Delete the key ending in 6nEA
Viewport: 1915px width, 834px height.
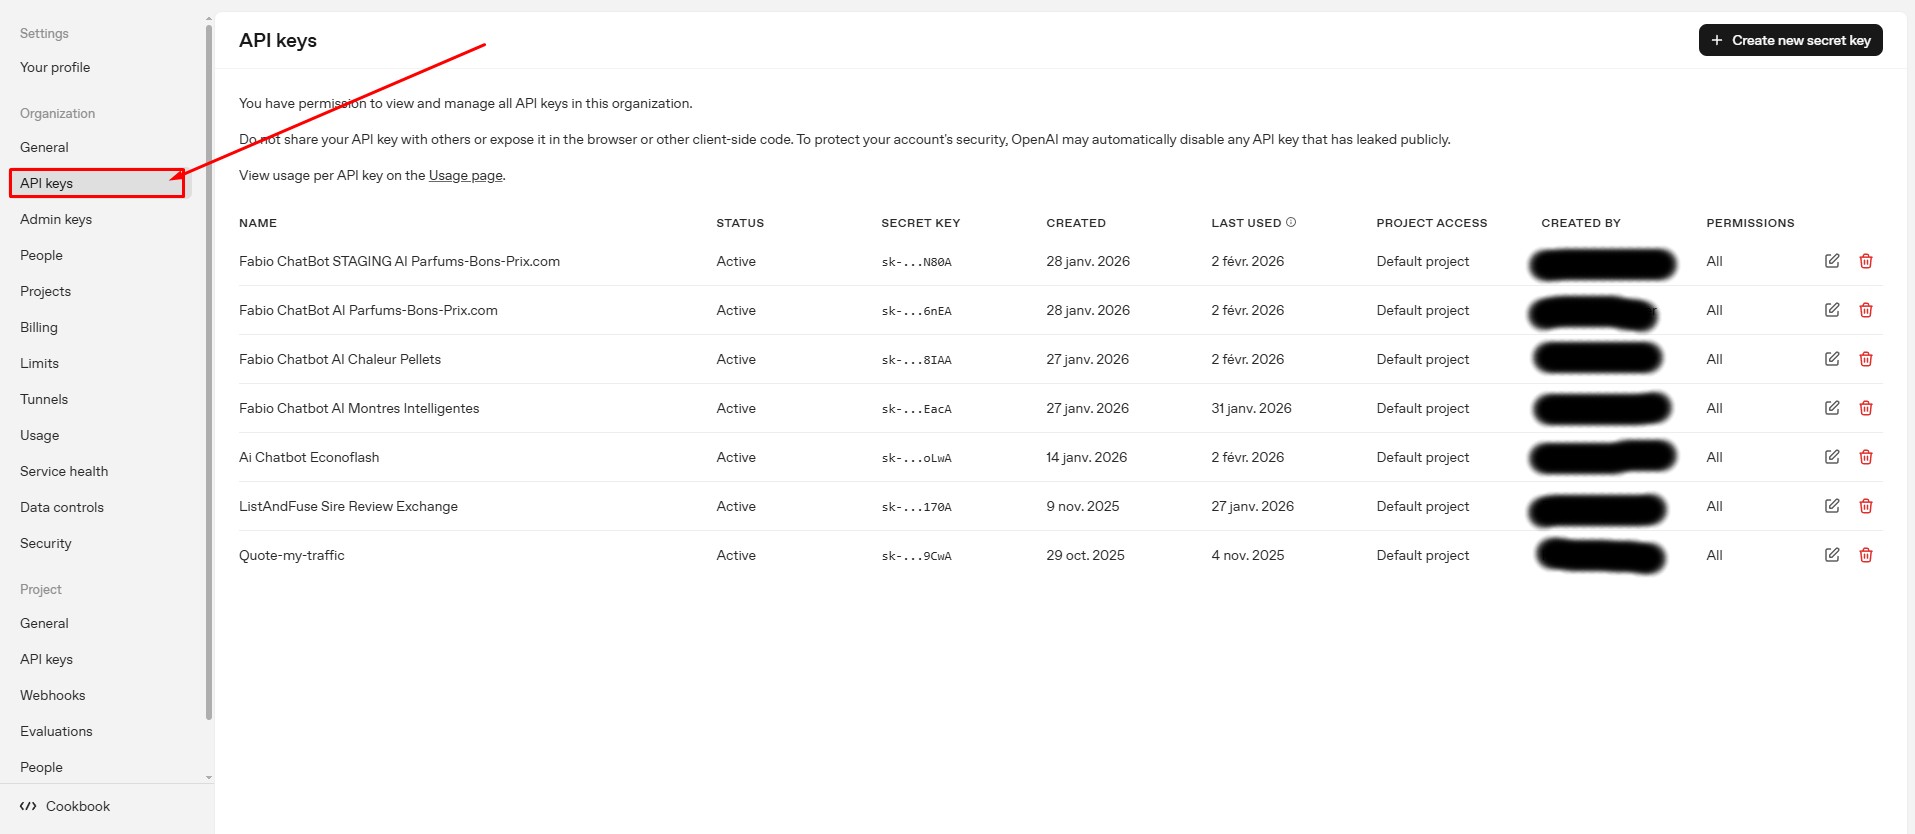tap(1866, 310)
